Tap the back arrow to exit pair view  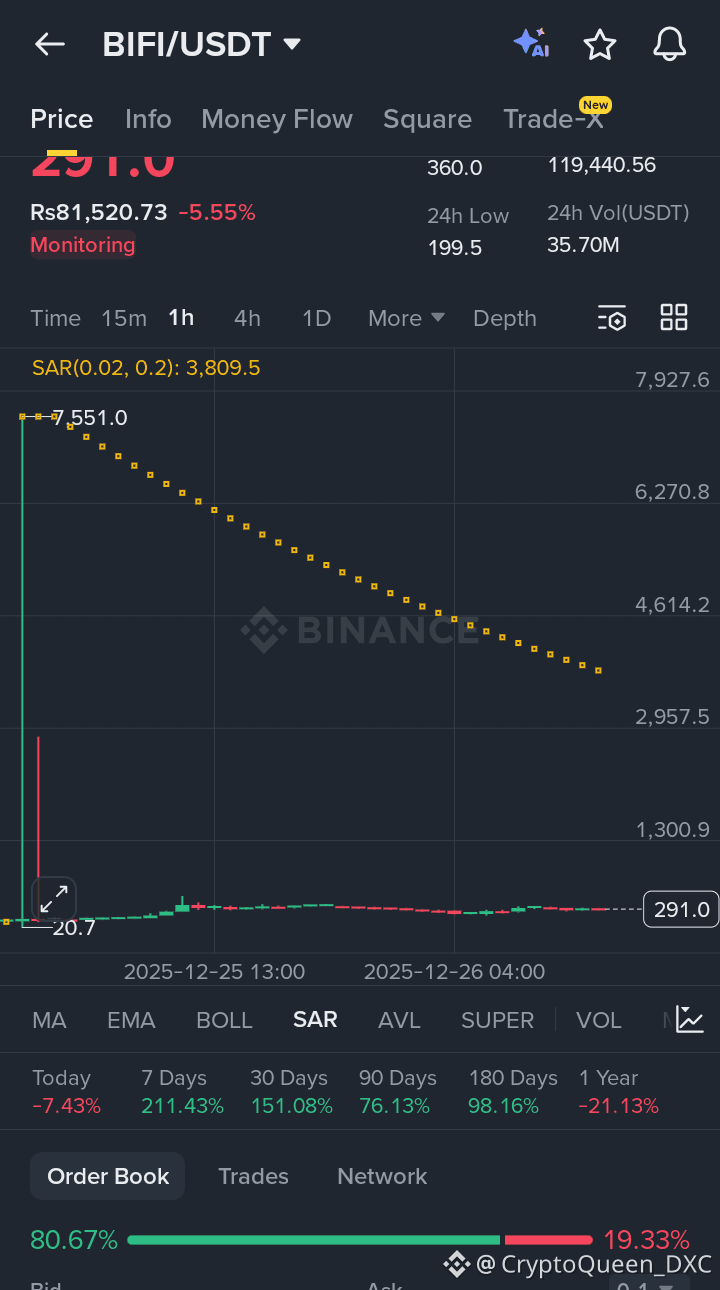tap(49, 44)
